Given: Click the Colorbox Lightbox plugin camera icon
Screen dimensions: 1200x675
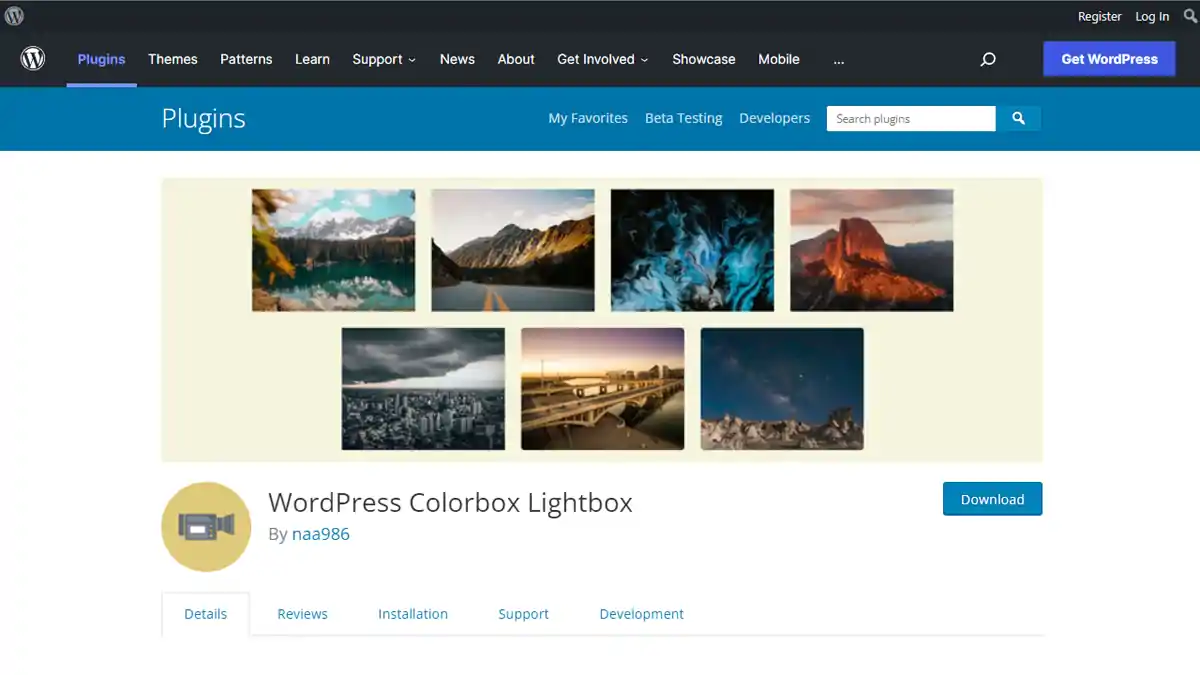Looking at the screenshot, I should click(206, 527).
